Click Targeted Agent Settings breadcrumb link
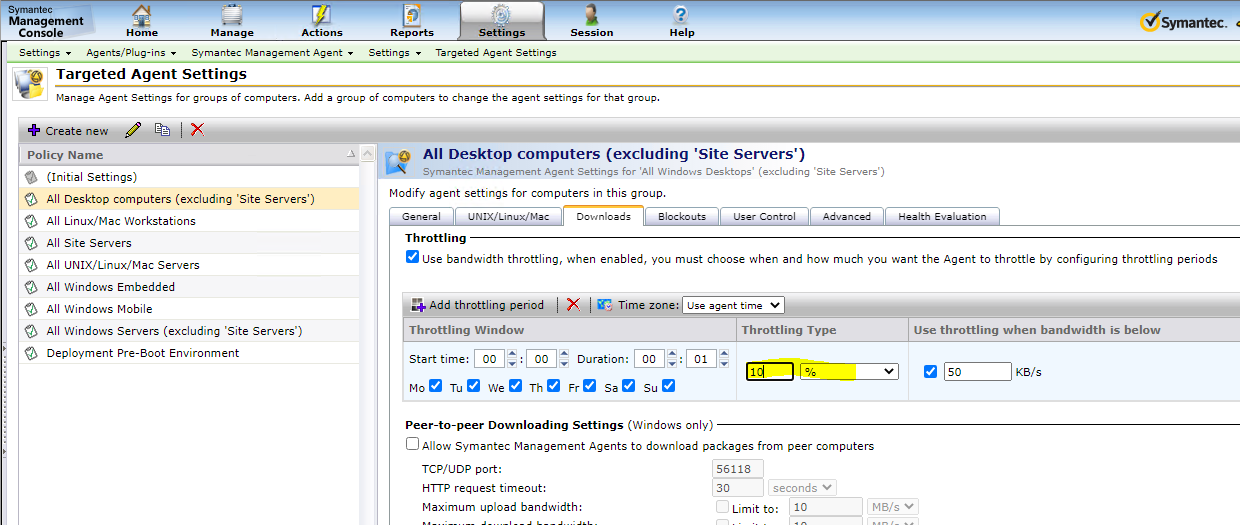This screenshot has width=1240, height=525. pyautogui.click(x=496, y=52)
